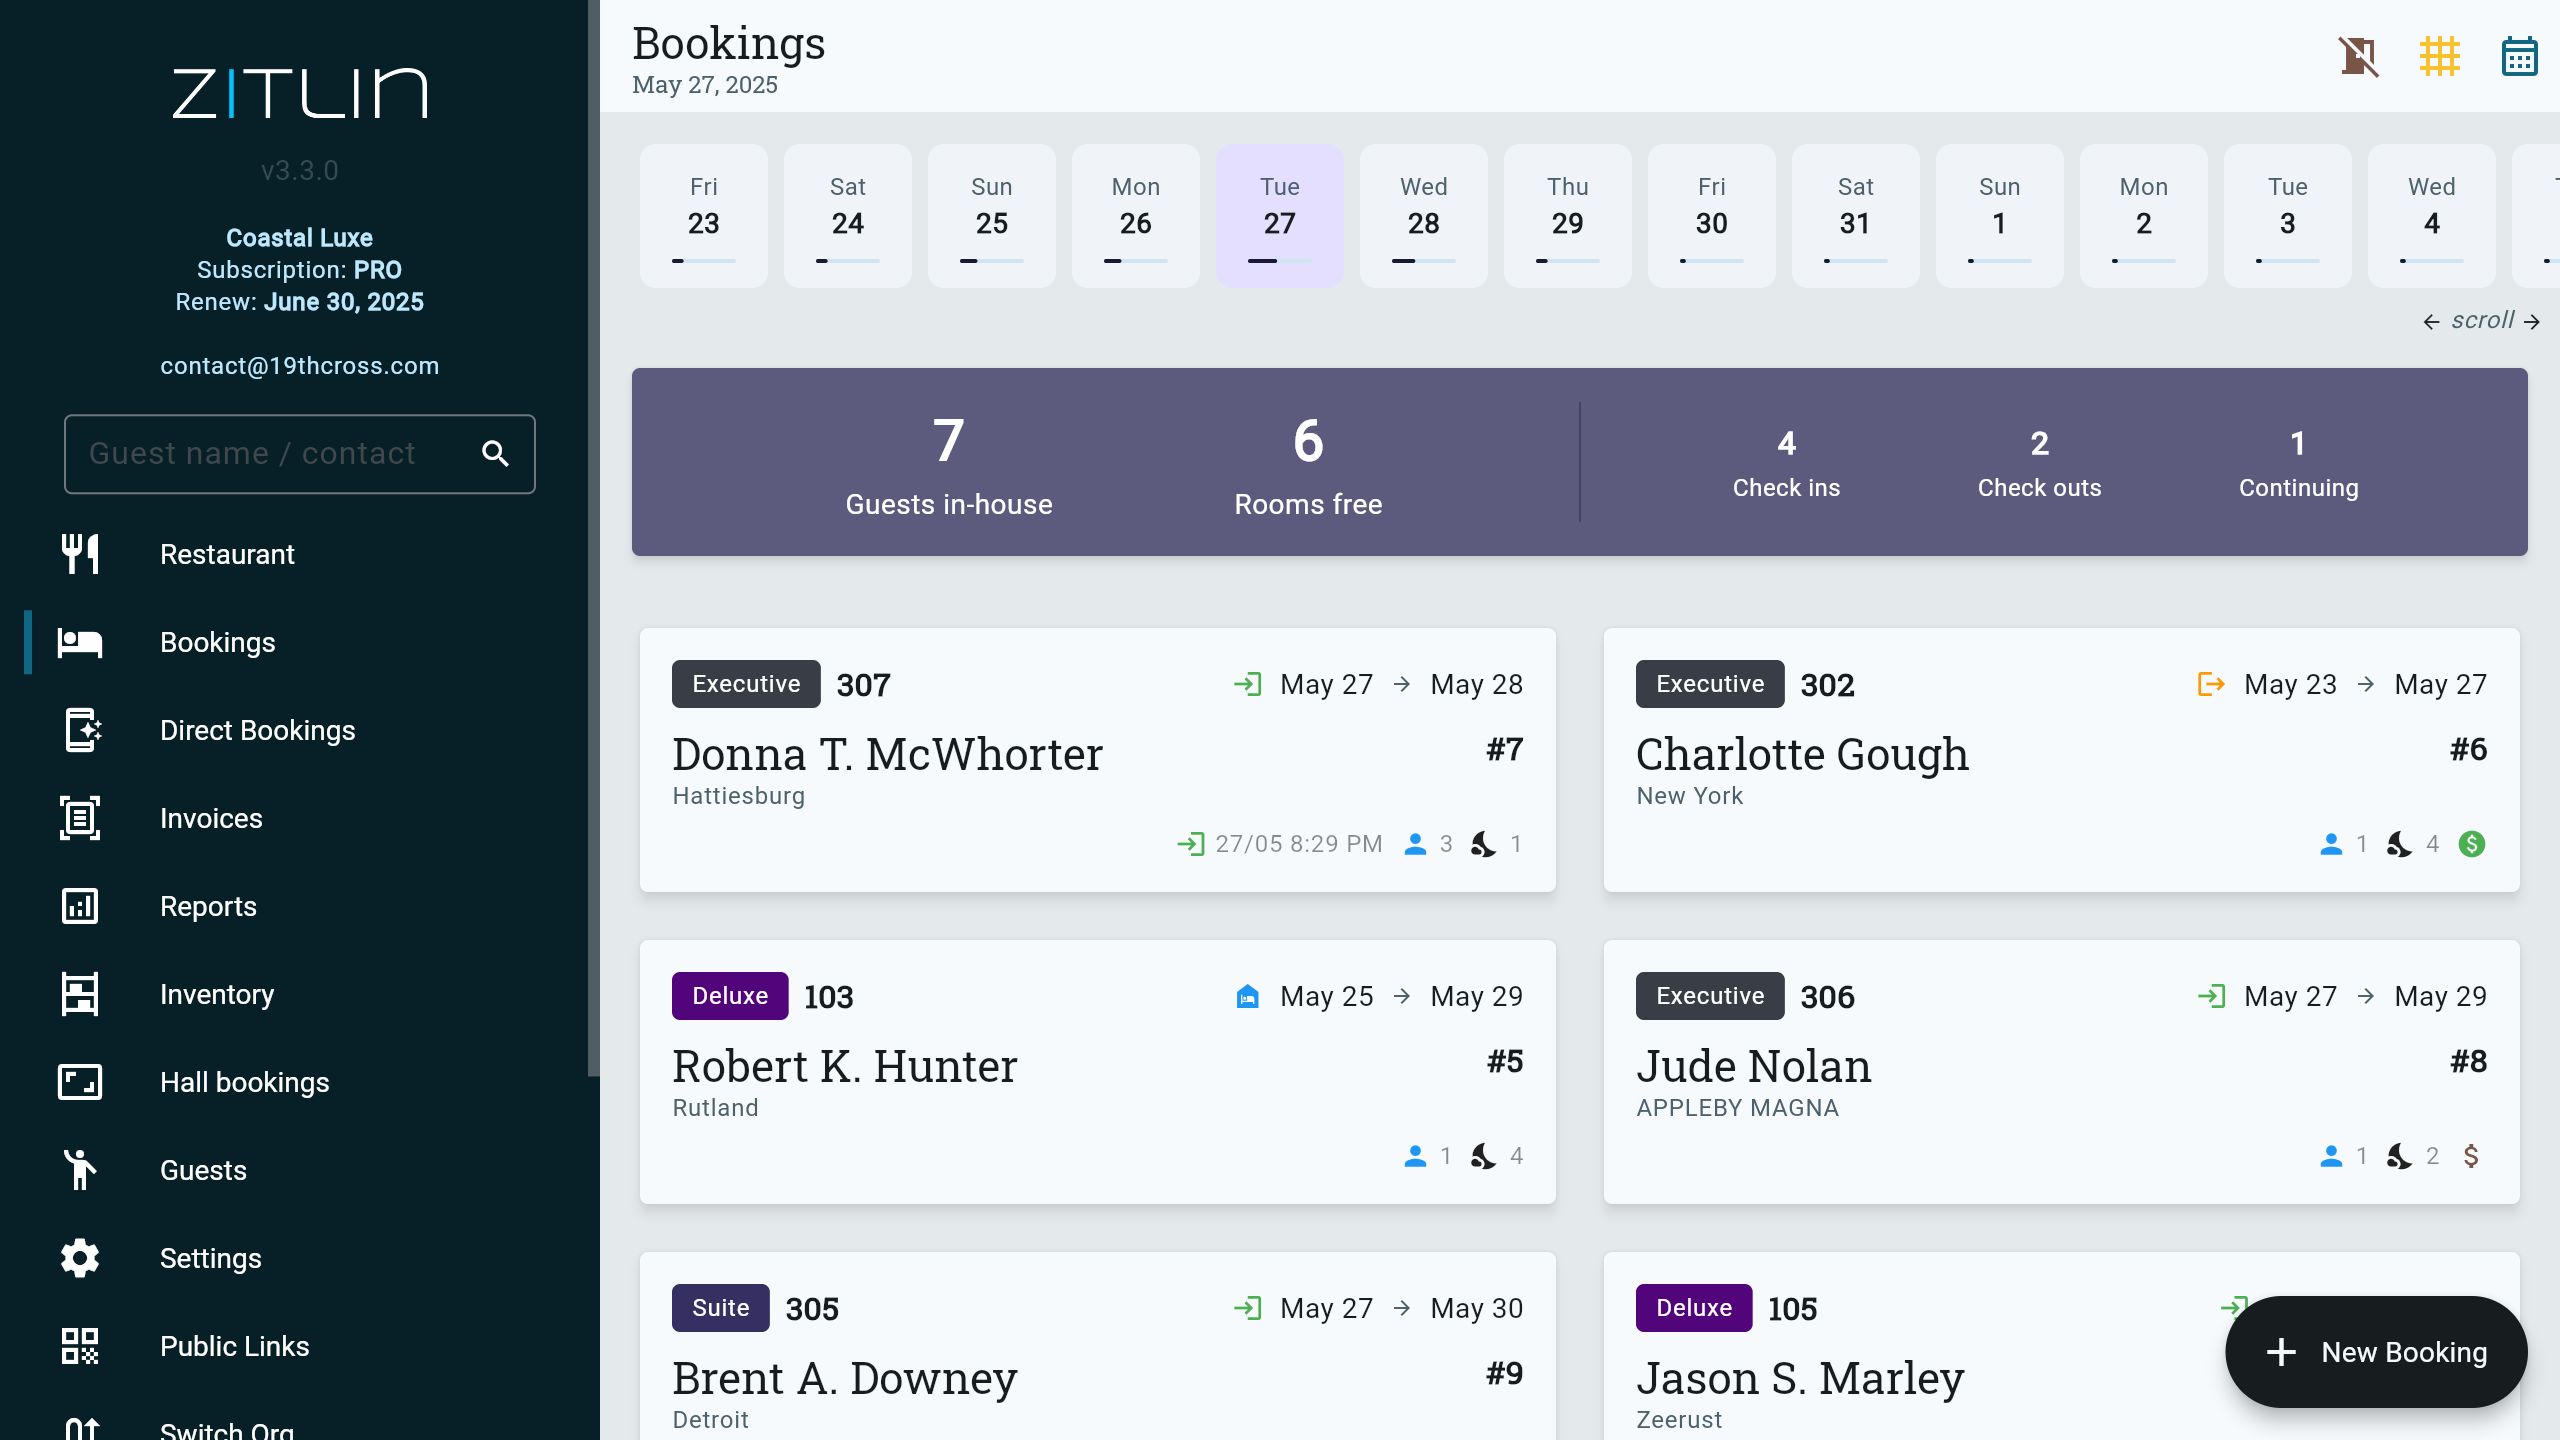Open the Public Links QR icon
This screenshot has height=1440, width=2560.
[80, 1347]
